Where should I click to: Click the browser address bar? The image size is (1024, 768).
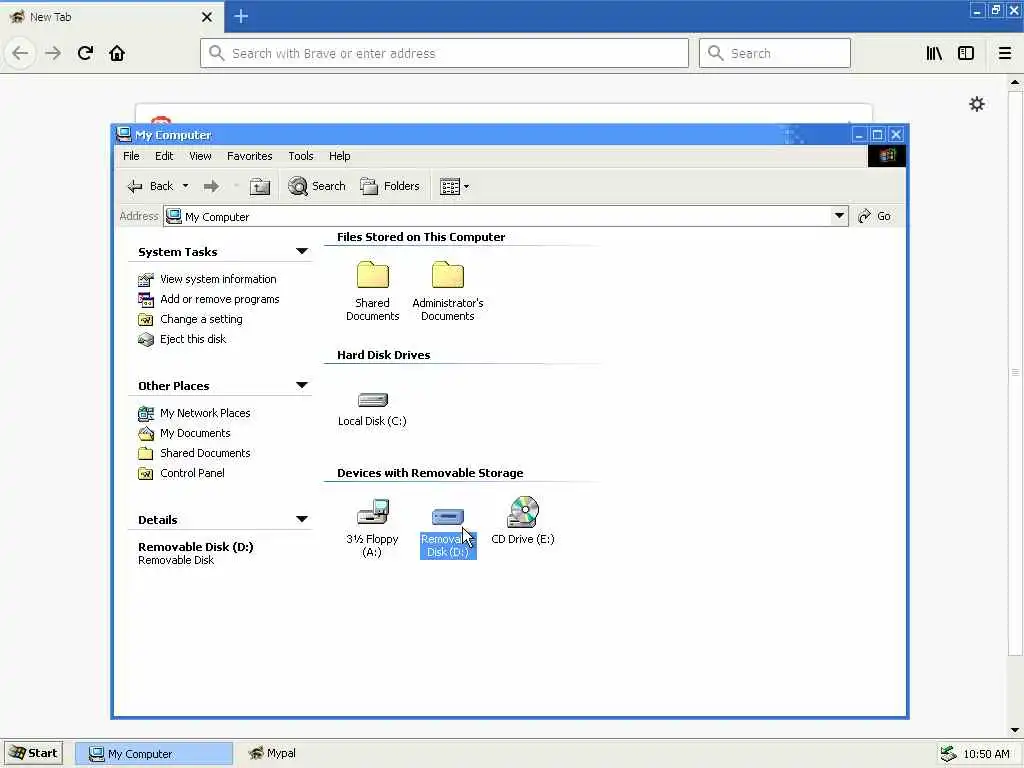444,53
